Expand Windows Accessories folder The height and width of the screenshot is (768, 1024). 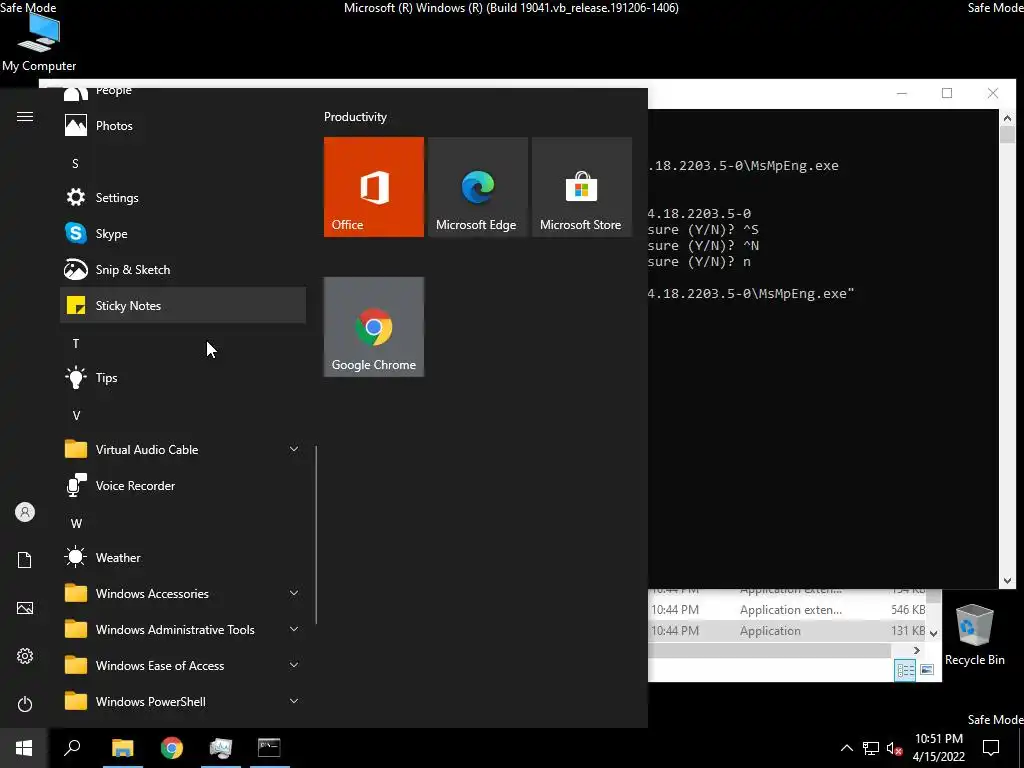click(x=183, y=593)
